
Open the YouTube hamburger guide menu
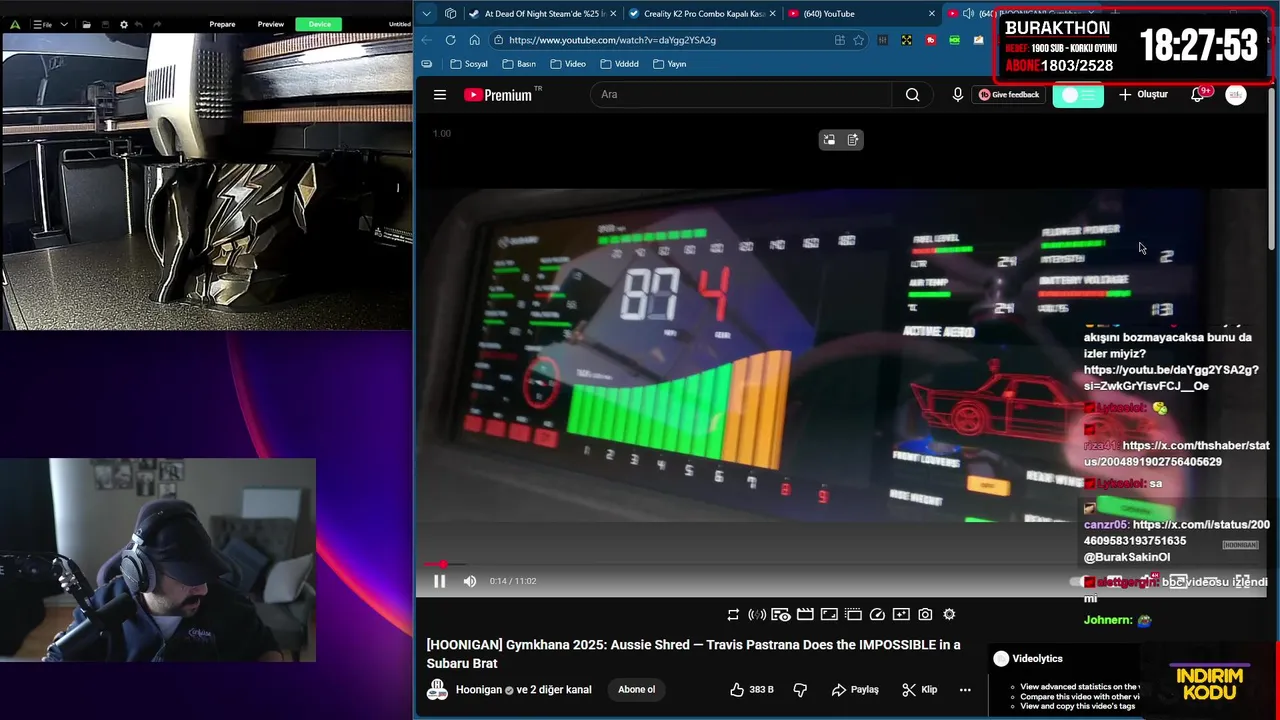440,95
